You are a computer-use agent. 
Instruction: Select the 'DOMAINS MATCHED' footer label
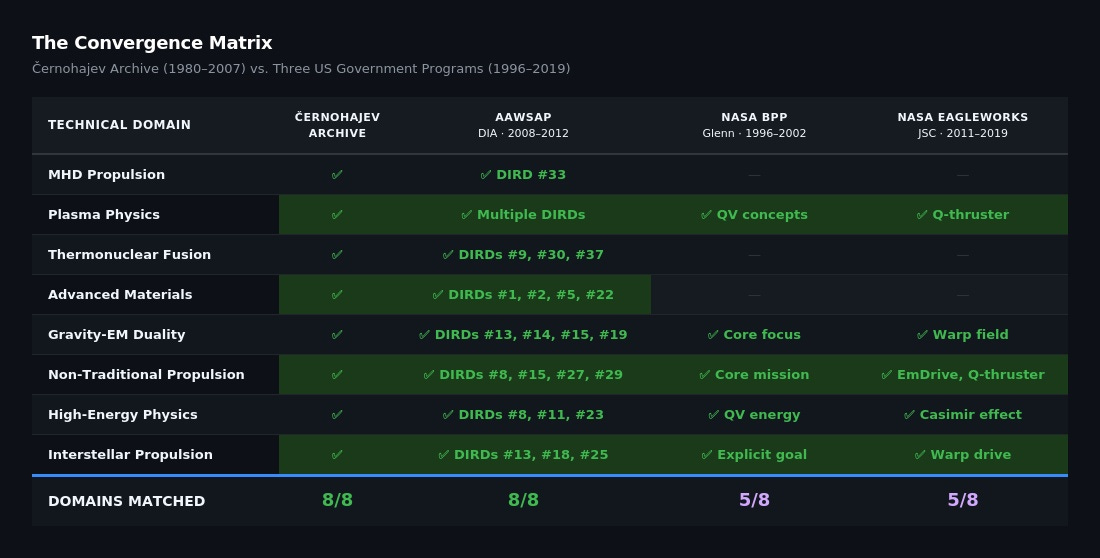(x=126, y=501)
